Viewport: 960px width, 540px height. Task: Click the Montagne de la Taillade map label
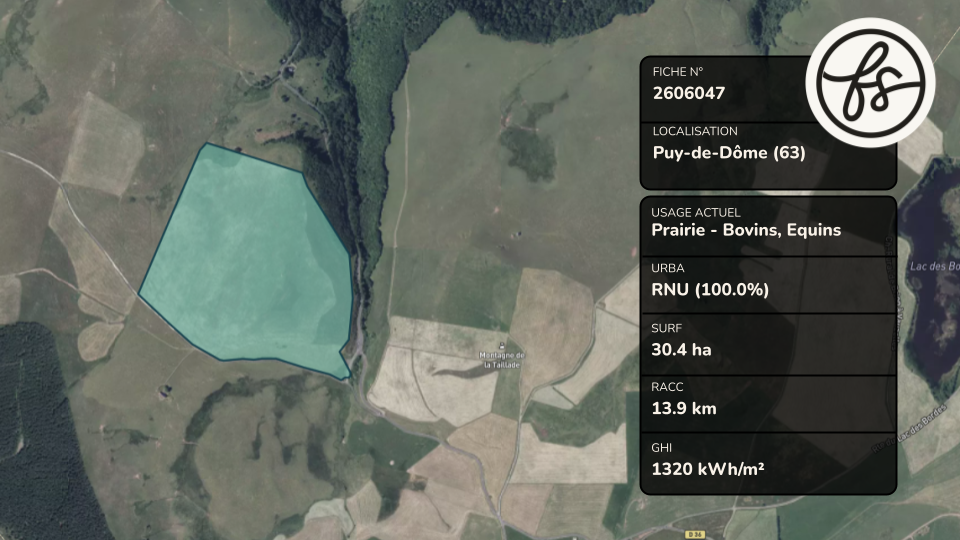(x=502, y=360)
